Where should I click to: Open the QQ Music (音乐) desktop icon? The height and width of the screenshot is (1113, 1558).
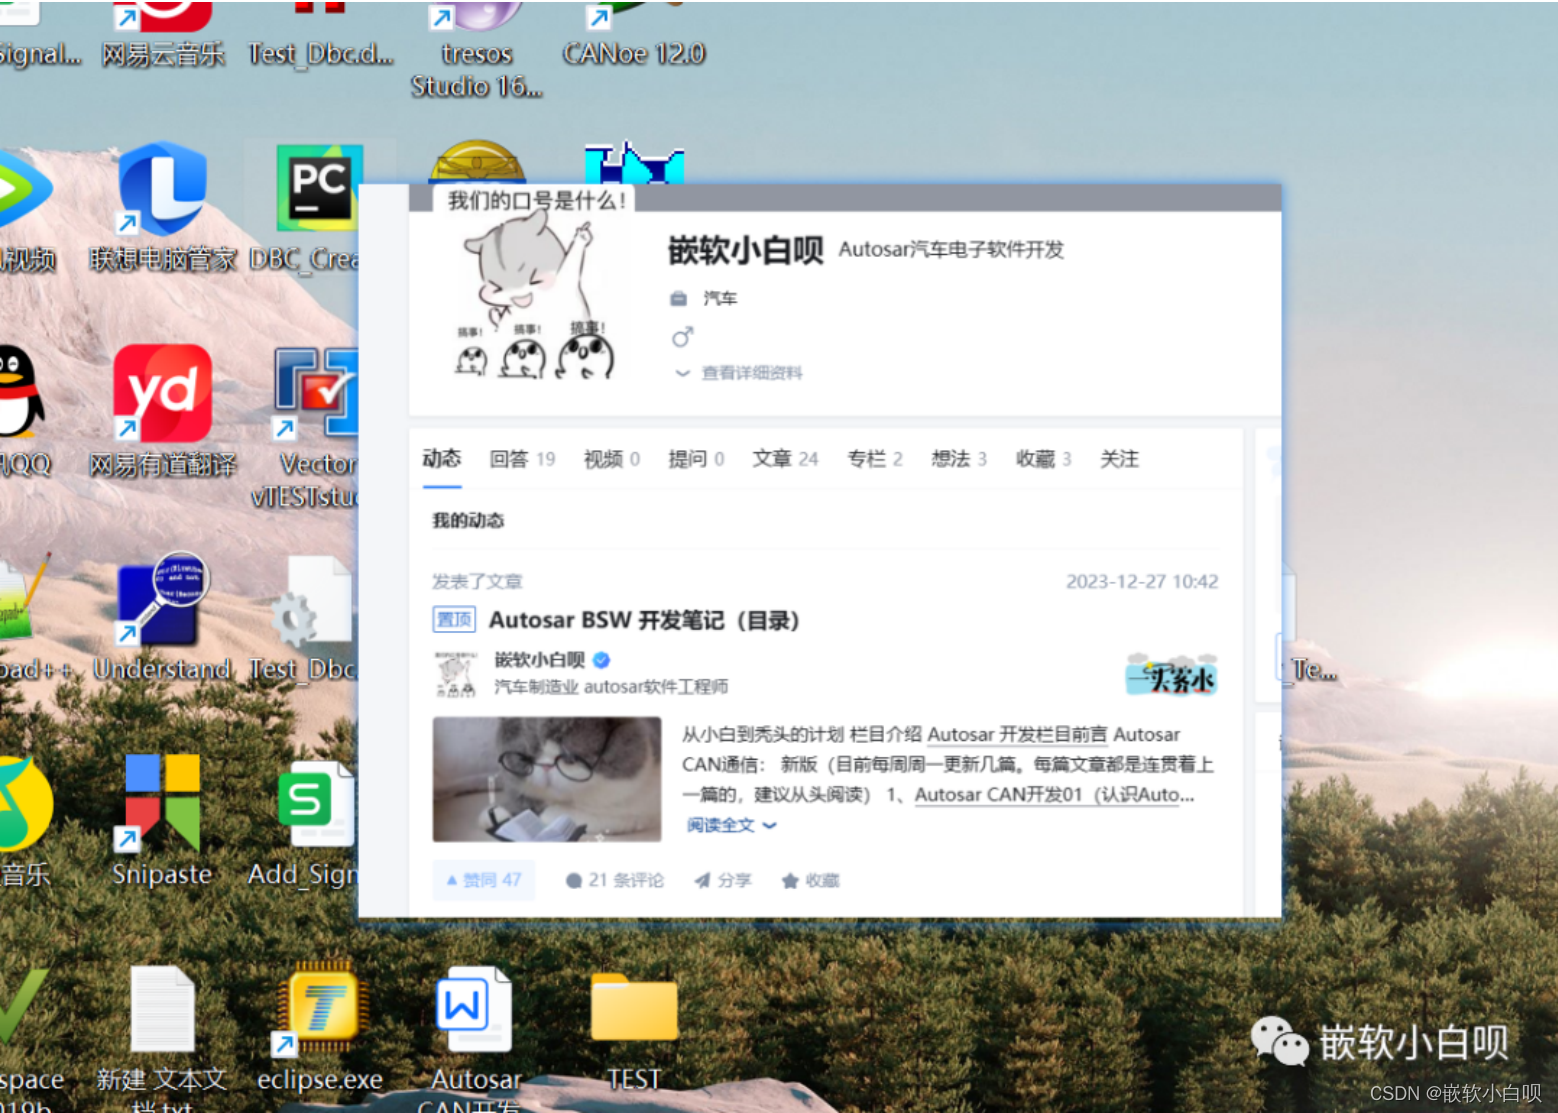pyautogui.click(x=26, y=822)
